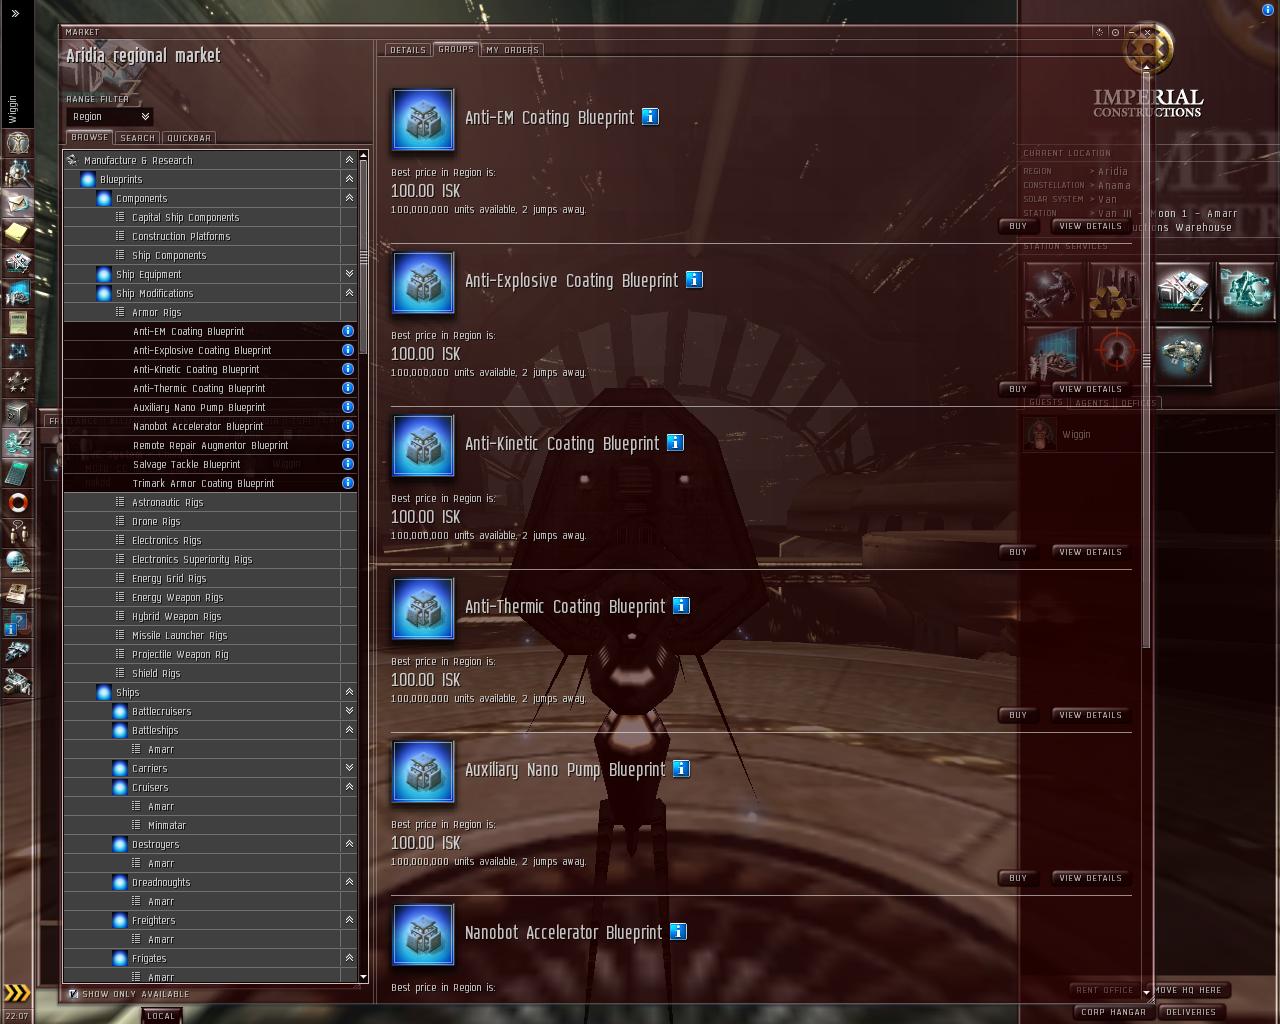Open the calculator icon in sidebar
Screen dimensions: 1280x1024
coord(17,472)
